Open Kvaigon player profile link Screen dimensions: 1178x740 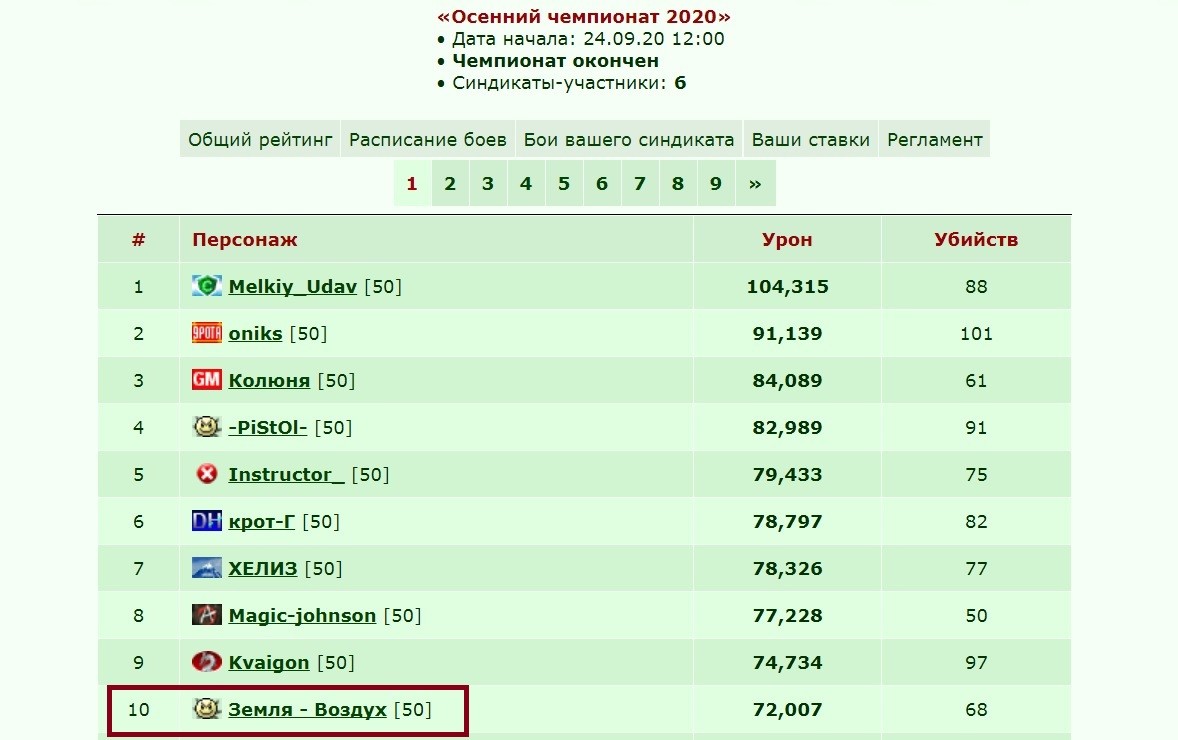(269, 663)
